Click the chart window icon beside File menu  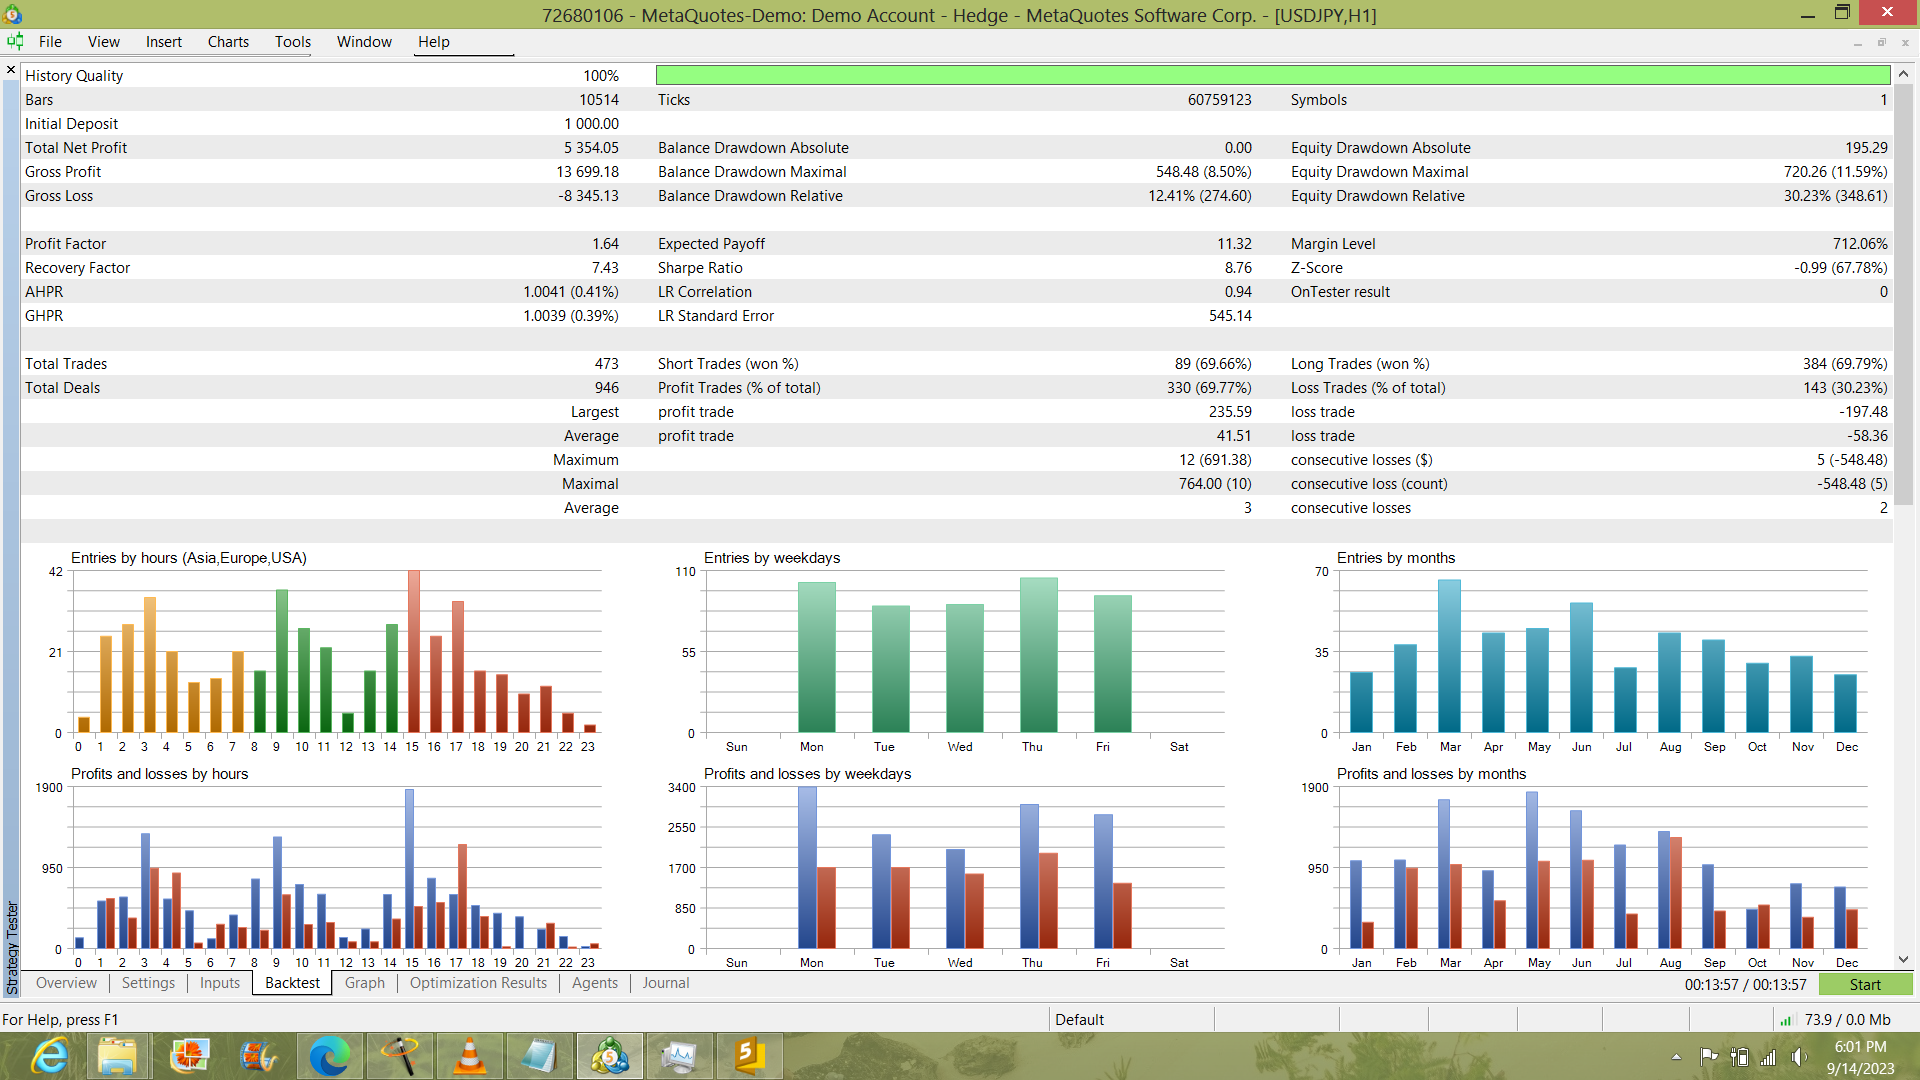click(15, 41)
